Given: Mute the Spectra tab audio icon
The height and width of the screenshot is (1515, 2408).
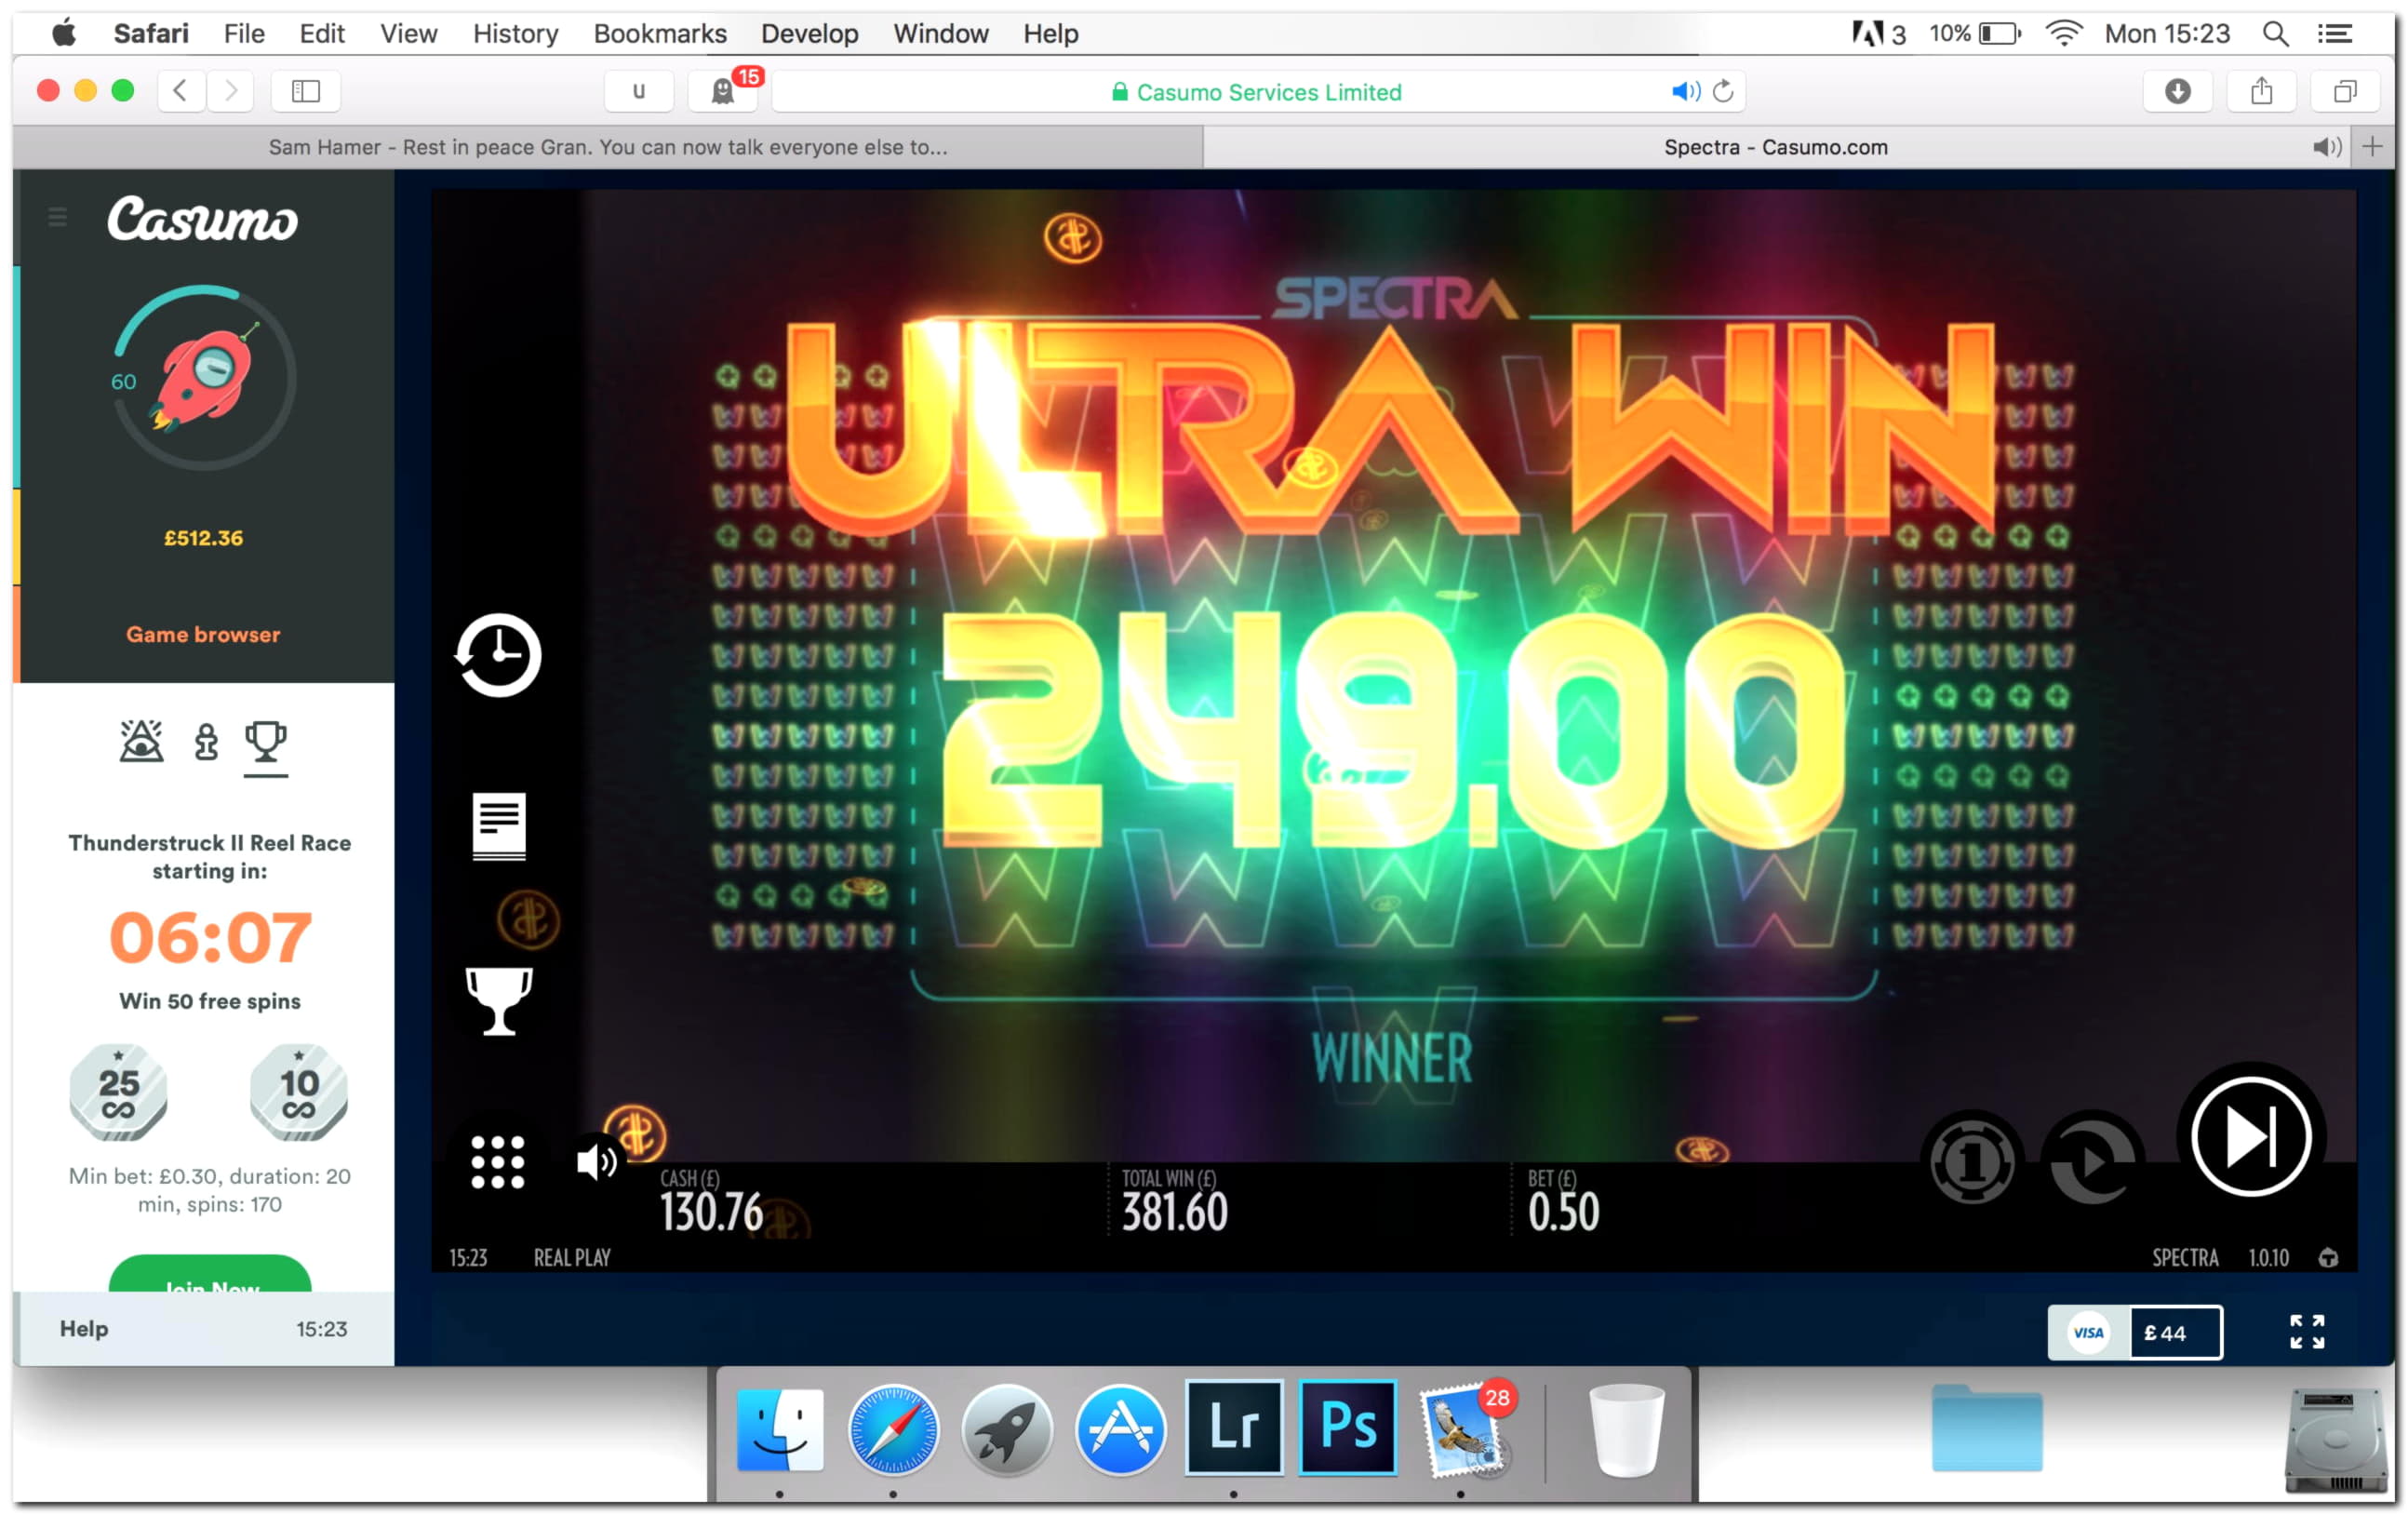Looking at the screenshot, I should (2326, 147).
